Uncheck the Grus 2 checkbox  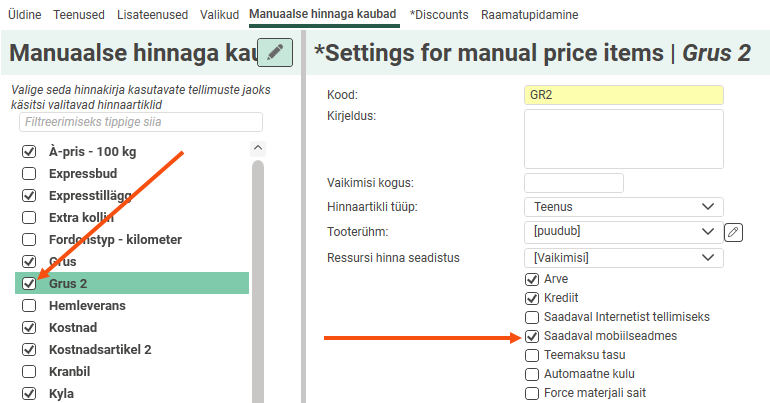pos(30,284)
